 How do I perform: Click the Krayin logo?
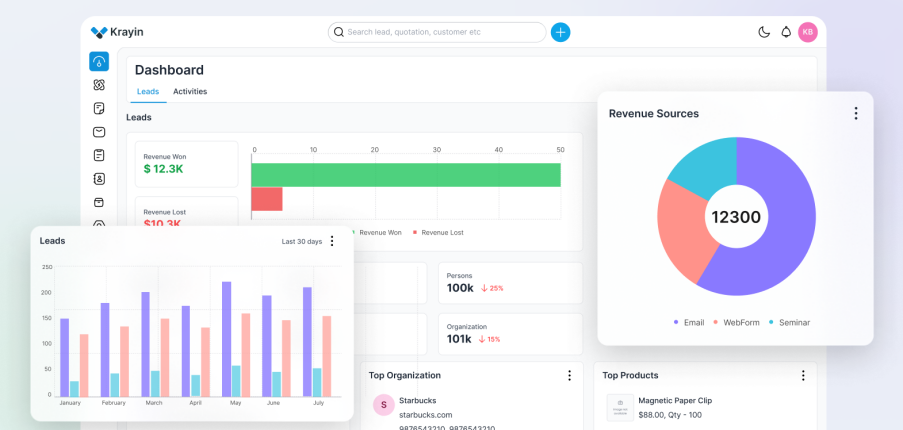(x=117, y=32)
